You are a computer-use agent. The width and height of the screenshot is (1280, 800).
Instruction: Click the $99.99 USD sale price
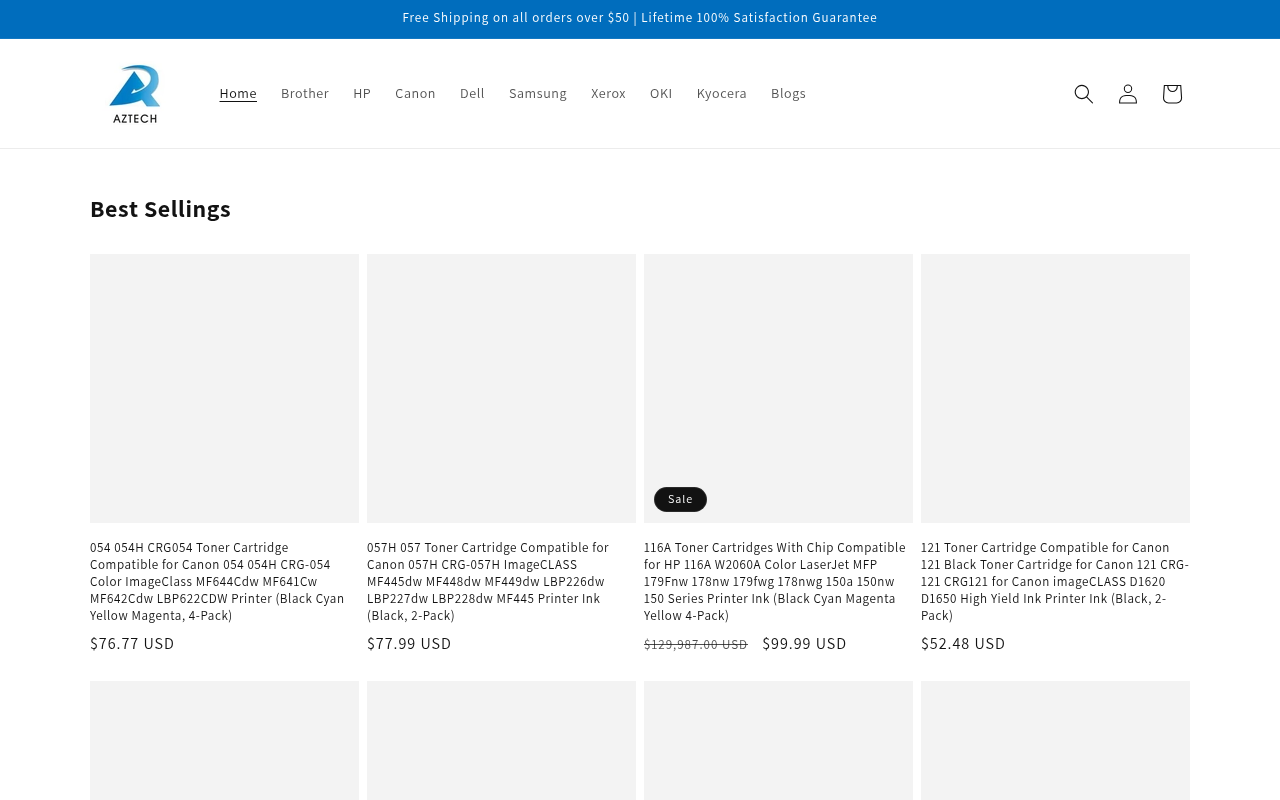point(804,644)
